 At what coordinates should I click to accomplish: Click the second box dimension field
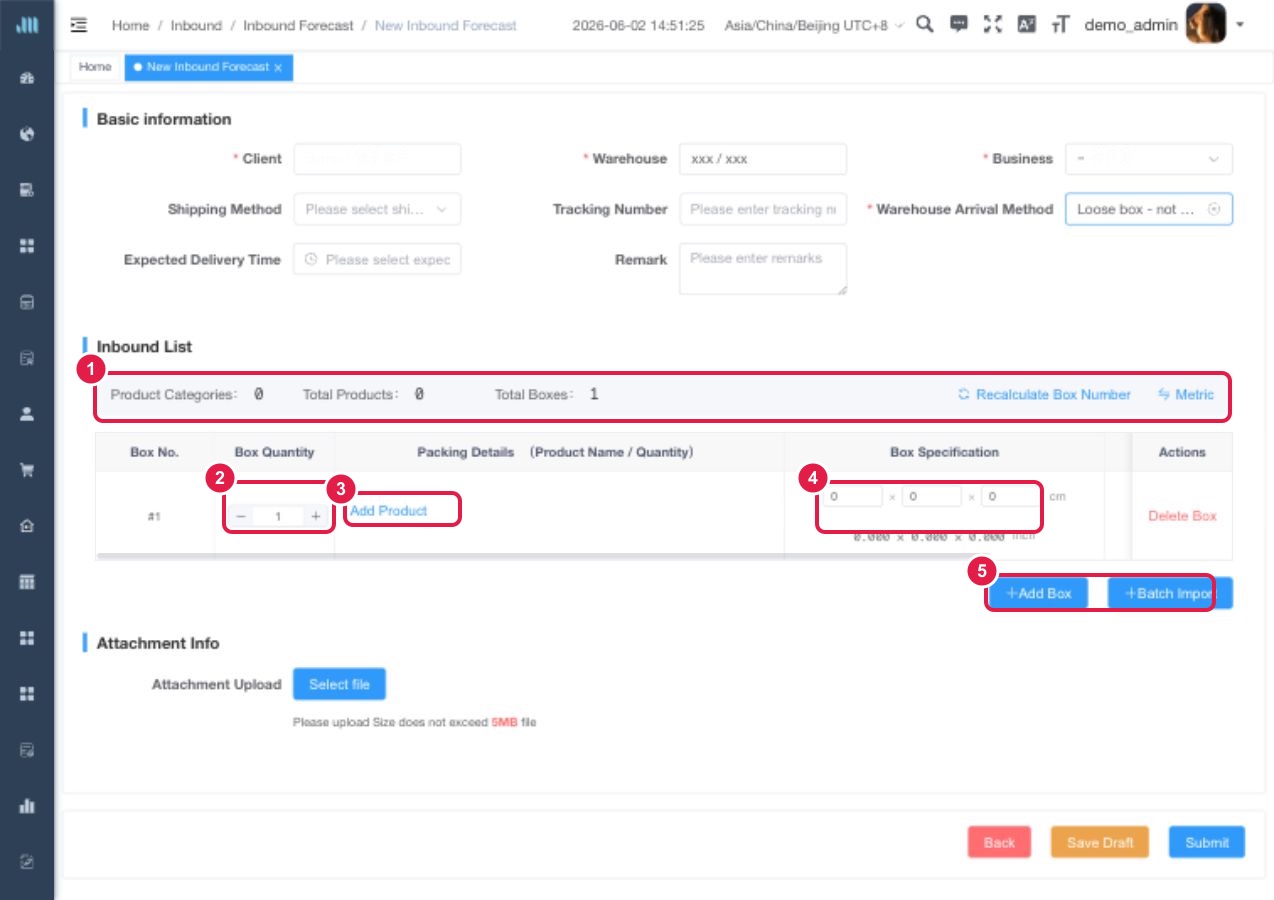pos(932,496)
